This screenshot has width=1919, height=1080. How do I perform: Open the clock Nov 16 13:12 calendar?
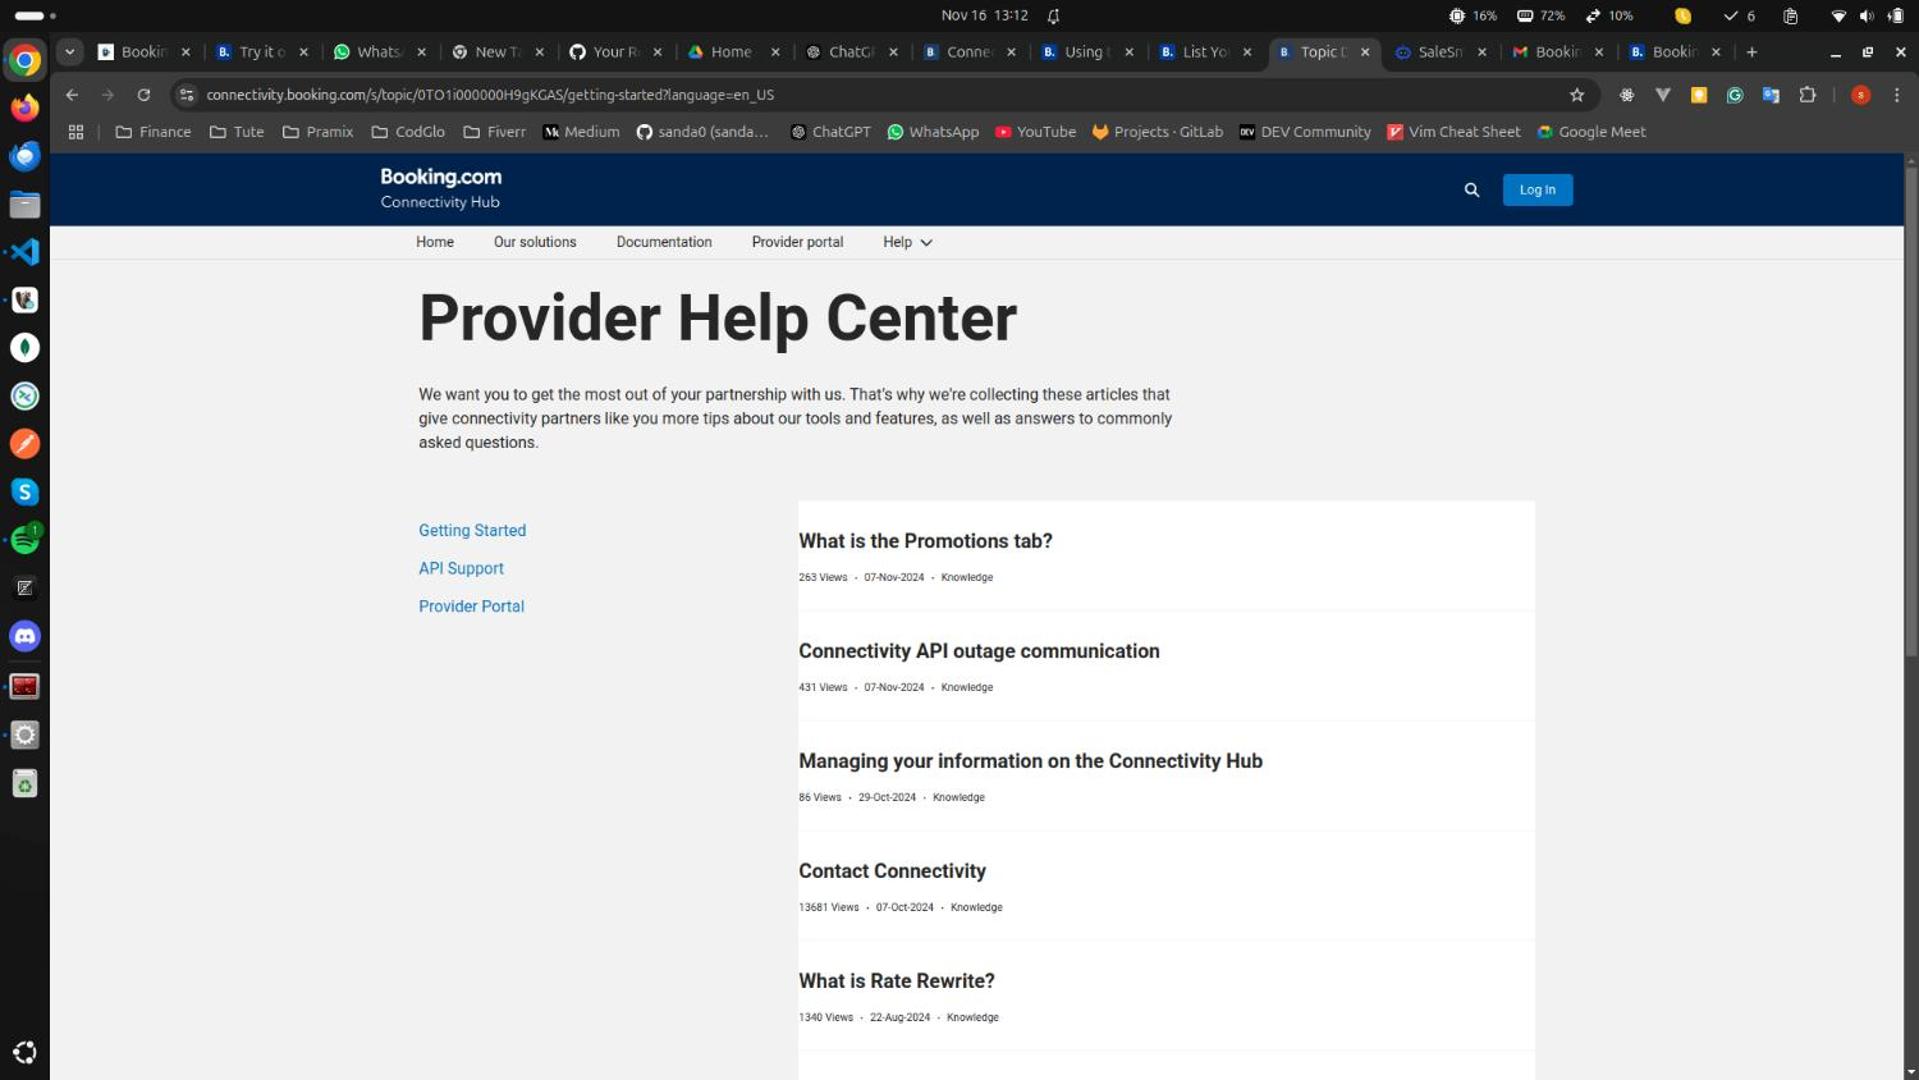coord(985,15)
